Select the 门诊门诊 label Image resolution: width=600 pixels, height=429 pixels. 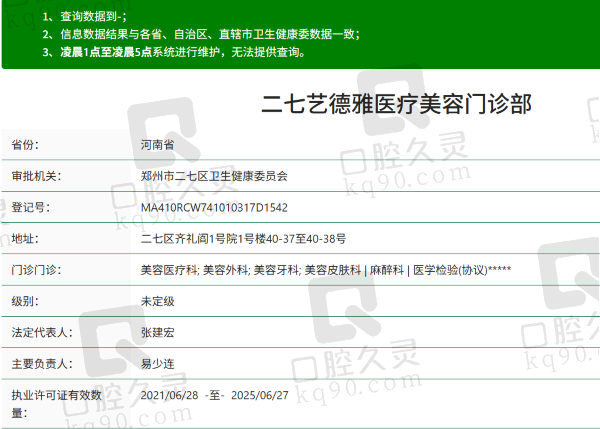click(x=36, y=270)
